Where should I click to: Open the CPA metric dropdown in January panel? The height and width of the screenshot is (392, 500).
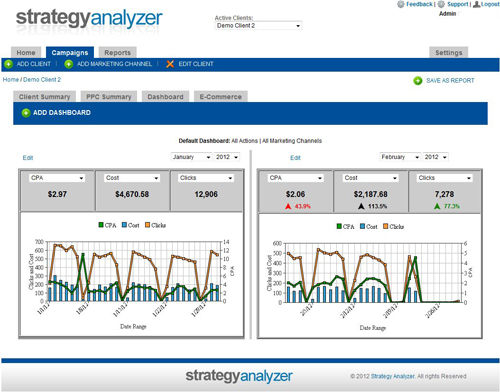[x=57, y=178]
